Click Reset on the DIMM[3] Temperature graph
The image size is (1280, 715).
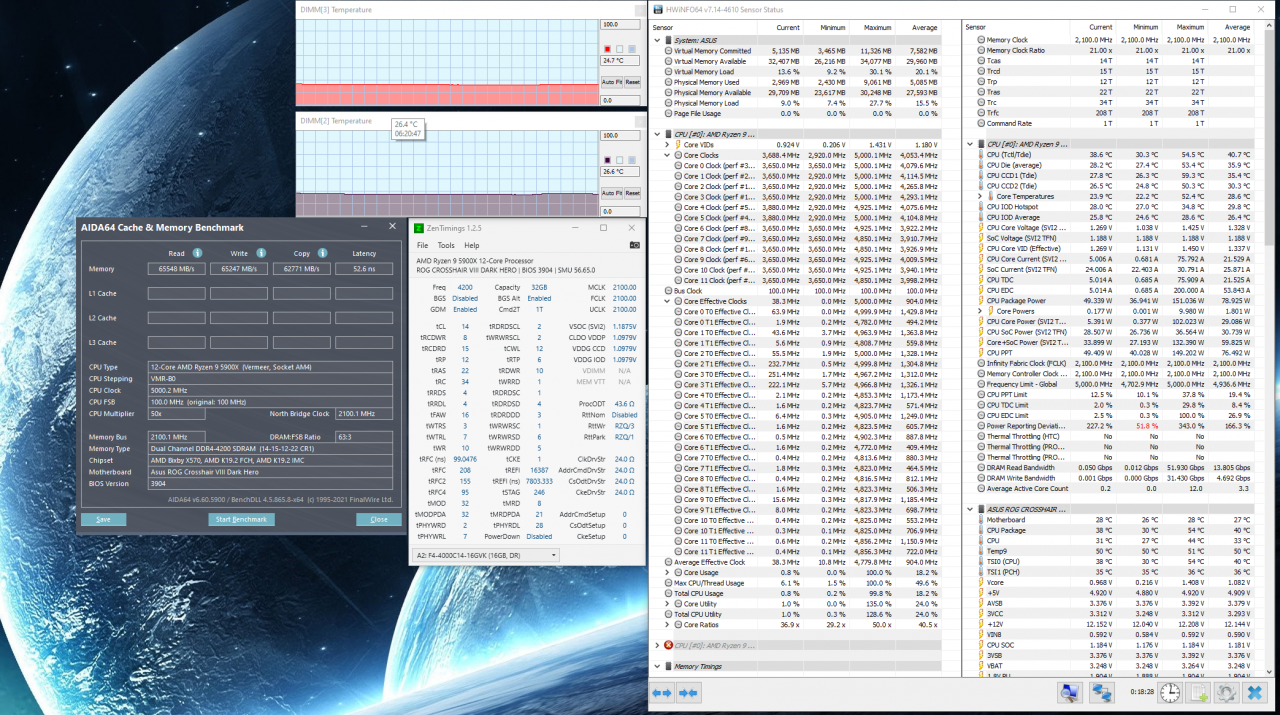click(x=632, y=82)
